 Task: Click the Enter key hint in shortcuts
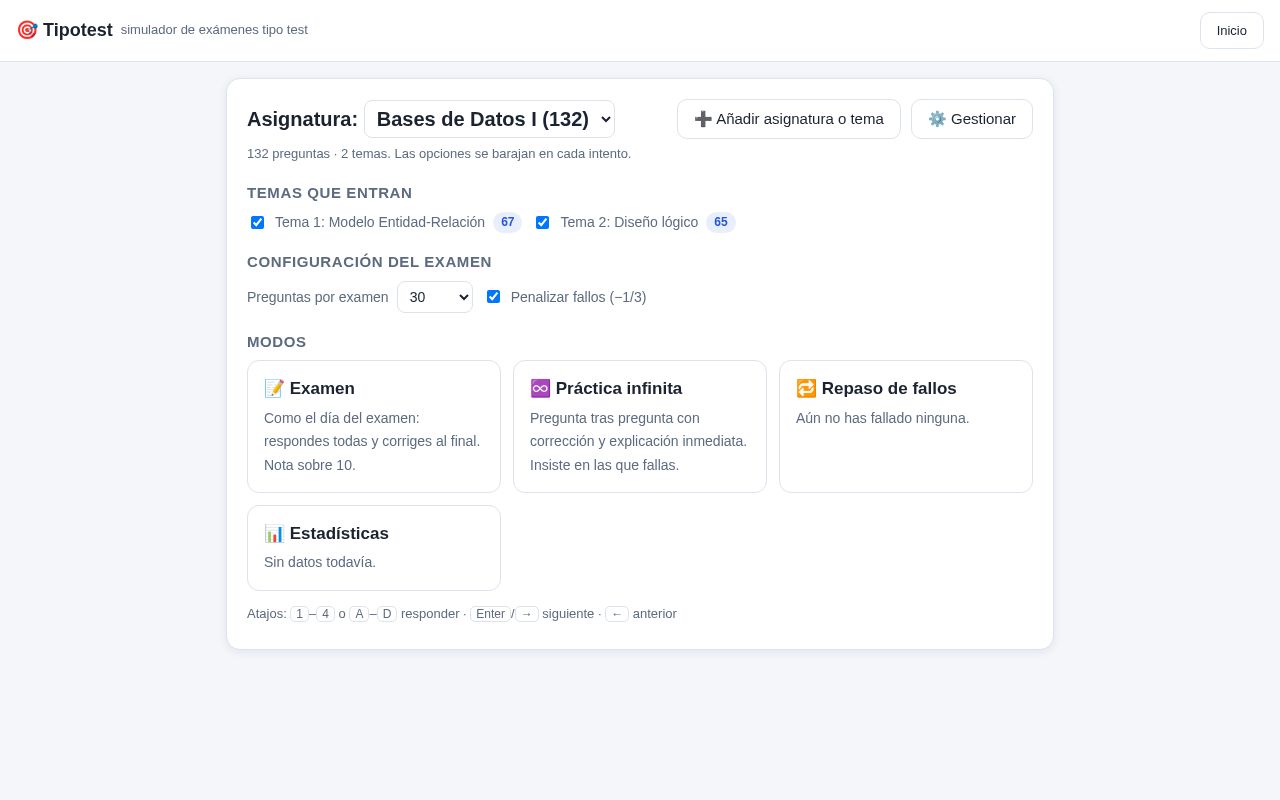click(x=491, y=614)
